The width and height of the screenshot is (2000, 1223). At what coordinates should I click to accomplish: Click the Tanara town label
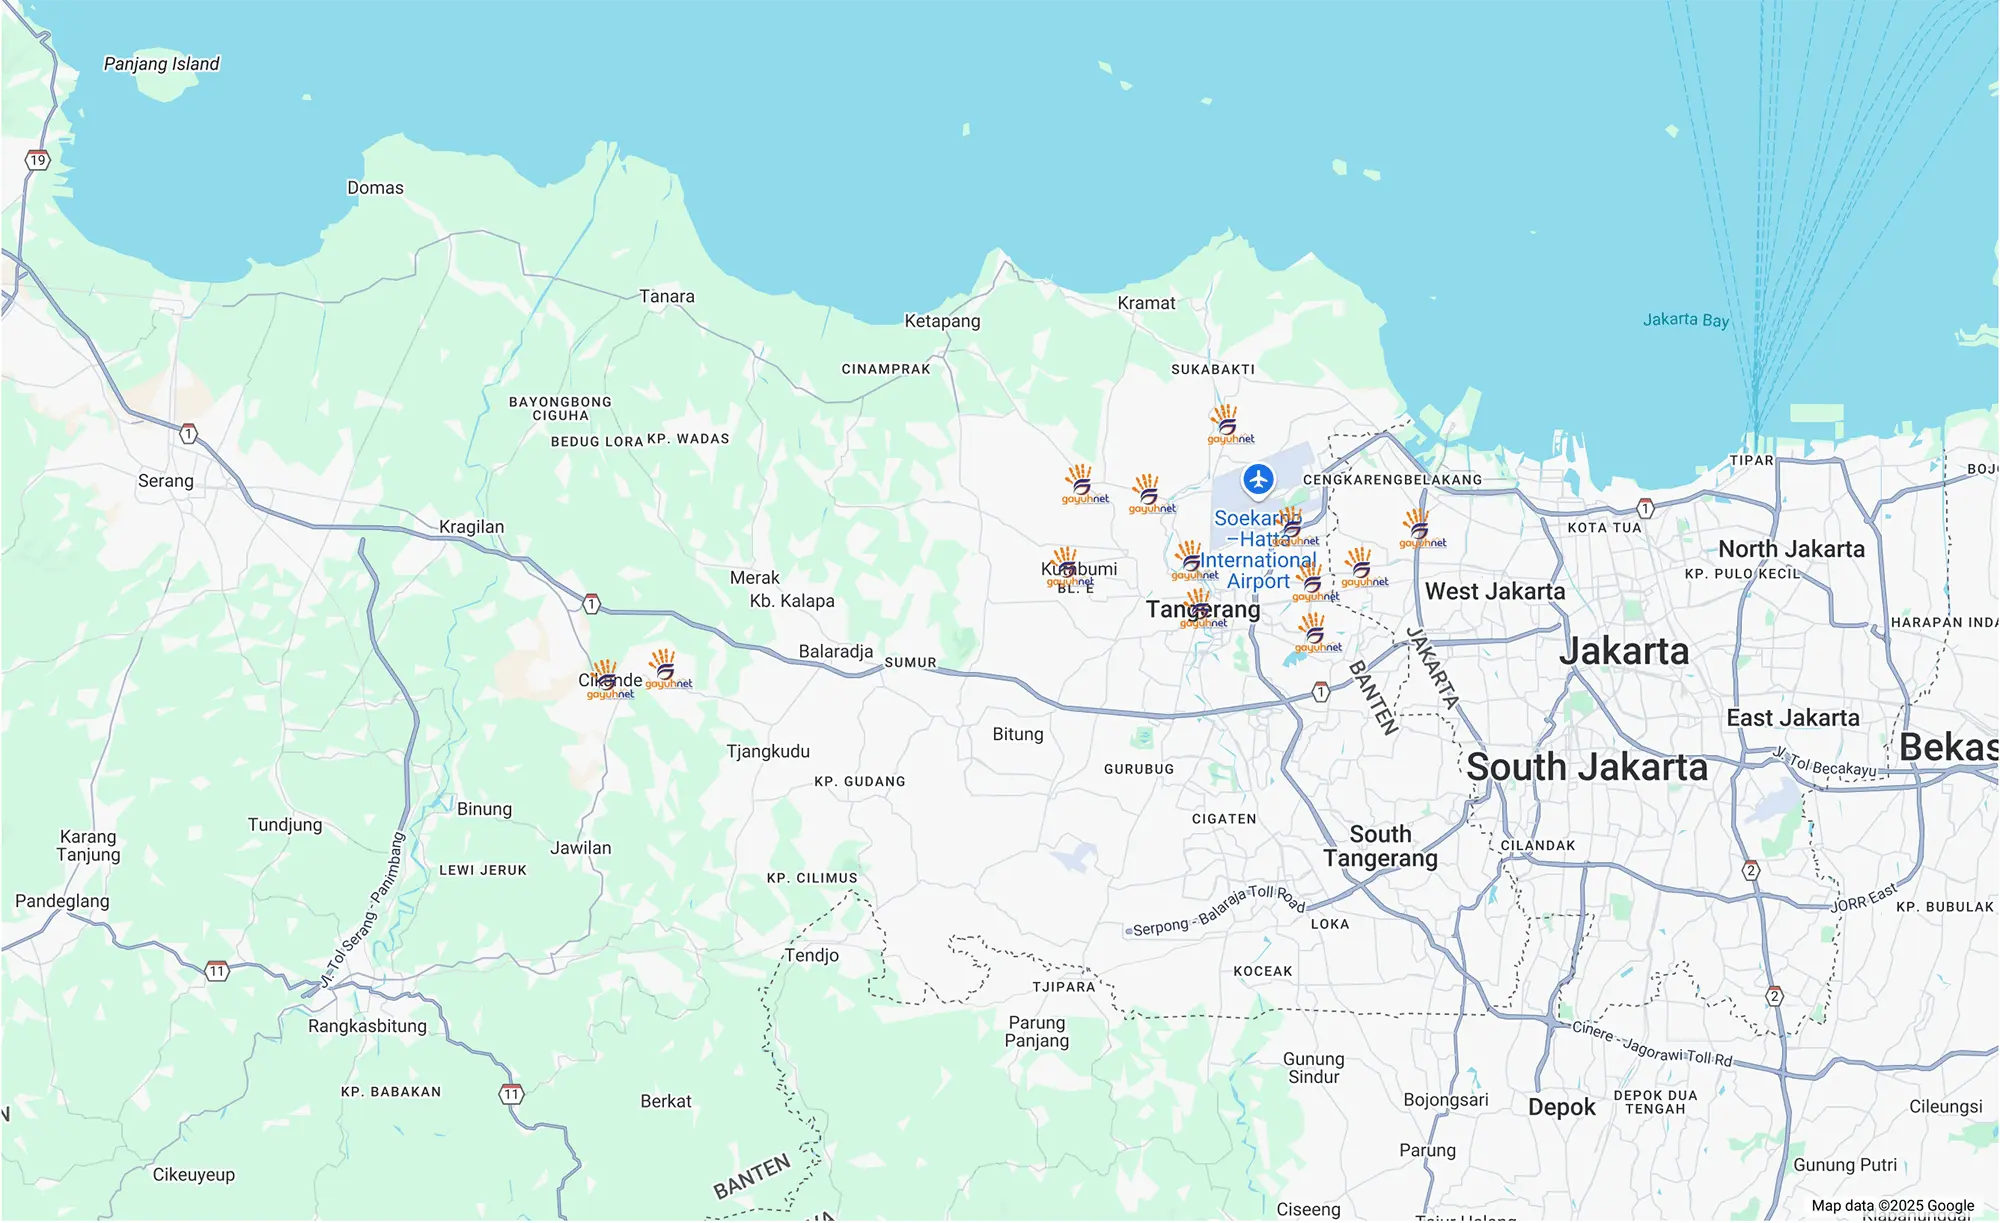[x=667, y=297]
